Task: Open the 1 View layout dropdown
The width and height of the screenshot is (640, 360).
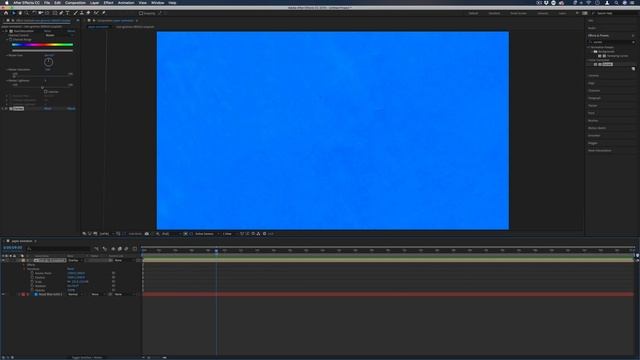Action: (229, 233)
